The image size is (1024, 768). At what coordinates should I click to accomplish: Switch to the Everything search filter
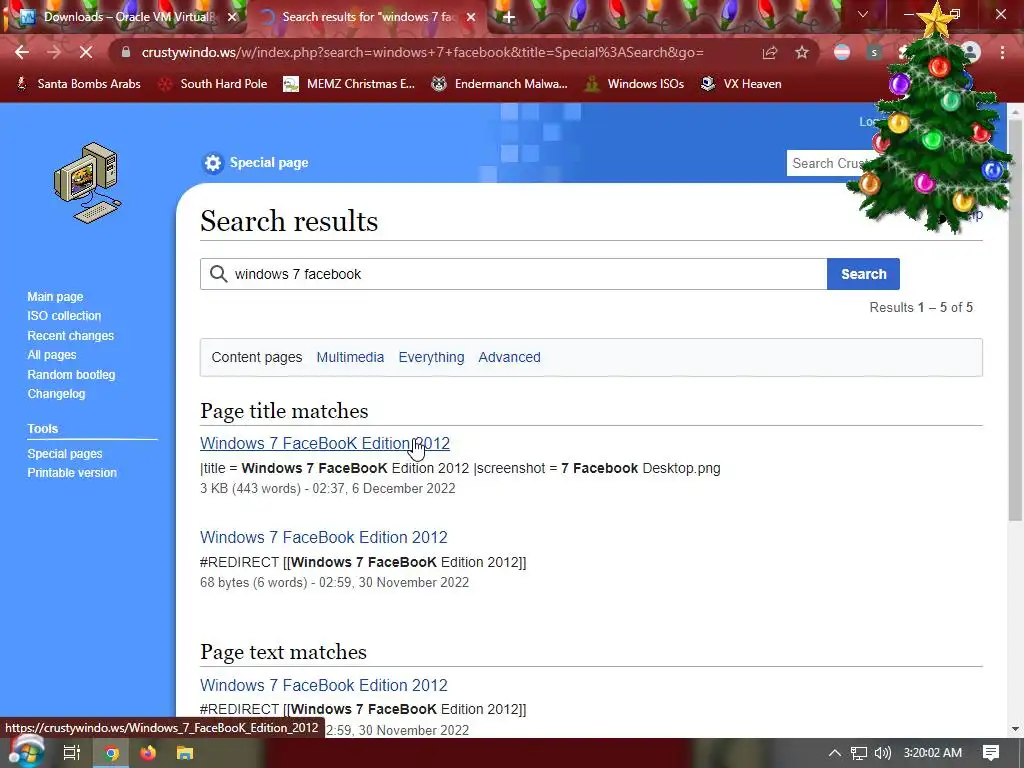click(x=431, y=357)
